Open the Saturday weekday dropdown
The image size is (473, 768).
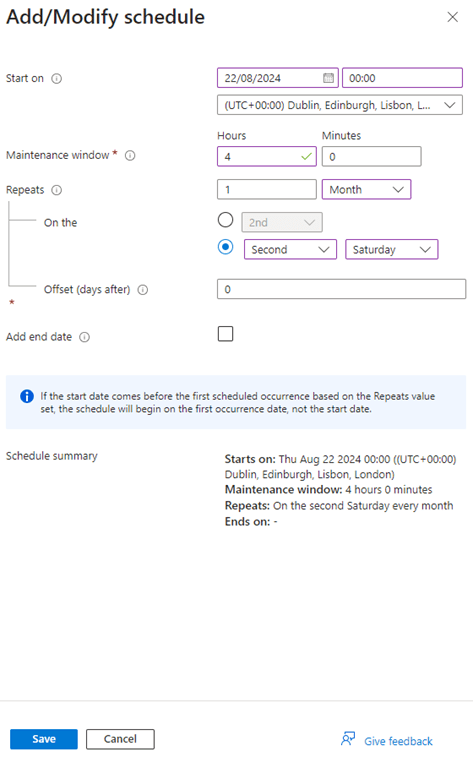[392, 249]
